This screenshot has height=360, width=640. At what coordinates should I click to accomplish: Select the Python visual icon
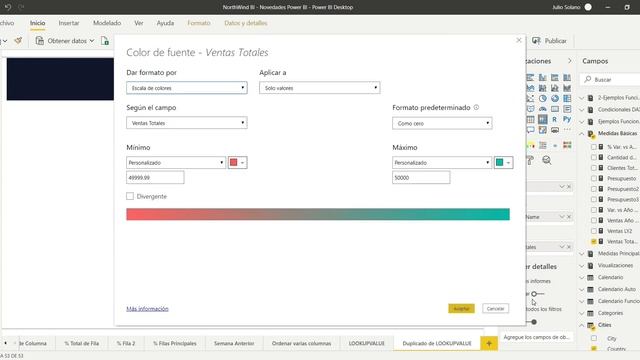567,119
